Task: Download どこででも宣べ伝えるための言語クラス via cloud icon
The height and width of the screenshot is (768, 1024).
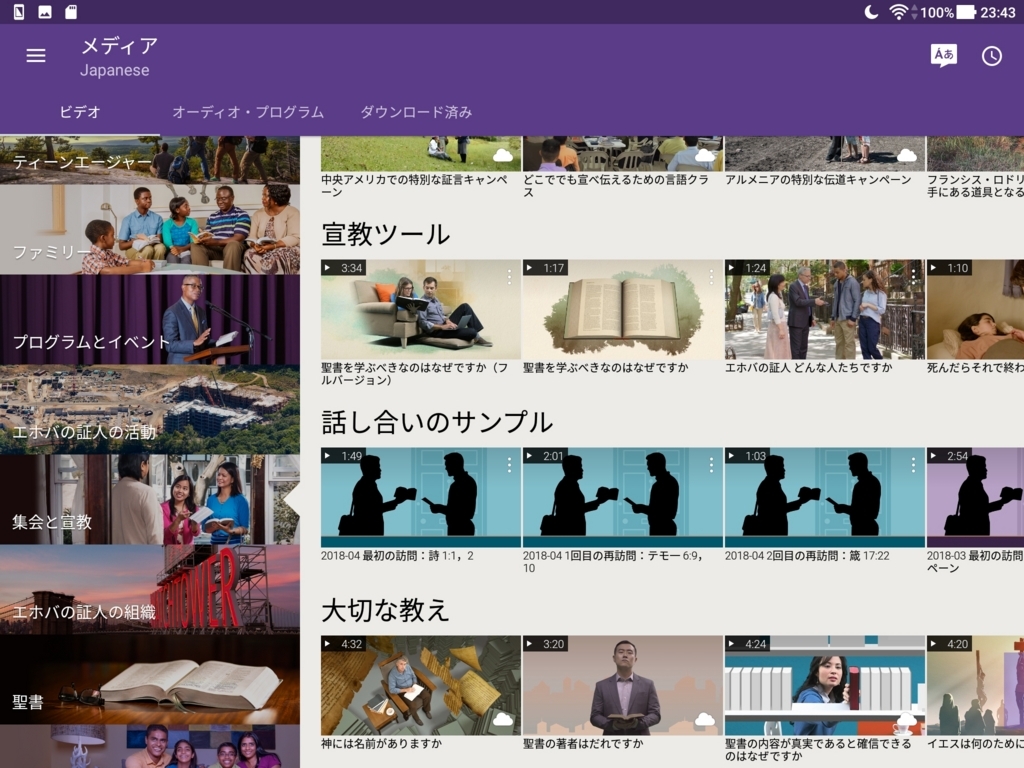Action: [x=705, y=155]
